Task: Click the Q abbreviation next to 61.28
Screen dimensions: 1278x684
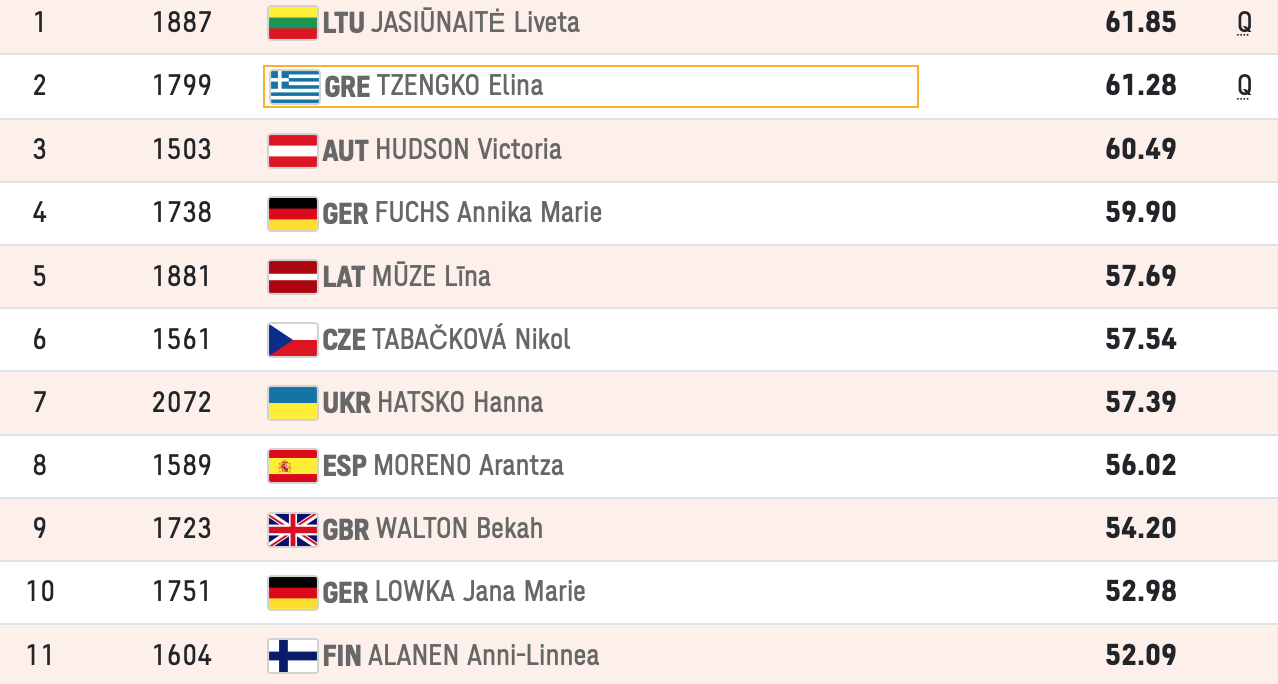Action: click(1244, 86)
